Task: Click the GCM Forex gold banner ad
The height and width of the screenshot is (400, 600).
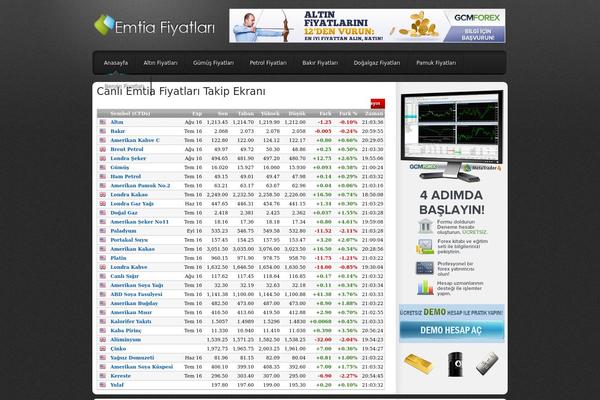Action: (367, 26)
